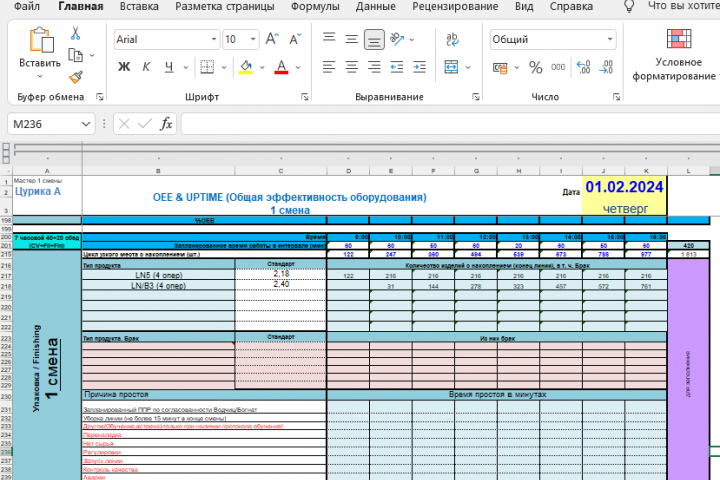Image resolution: width=720 pixels, height=480 pixels.
Task: Select cell LN/B3 (4 опер)
Action: (158, 286)
